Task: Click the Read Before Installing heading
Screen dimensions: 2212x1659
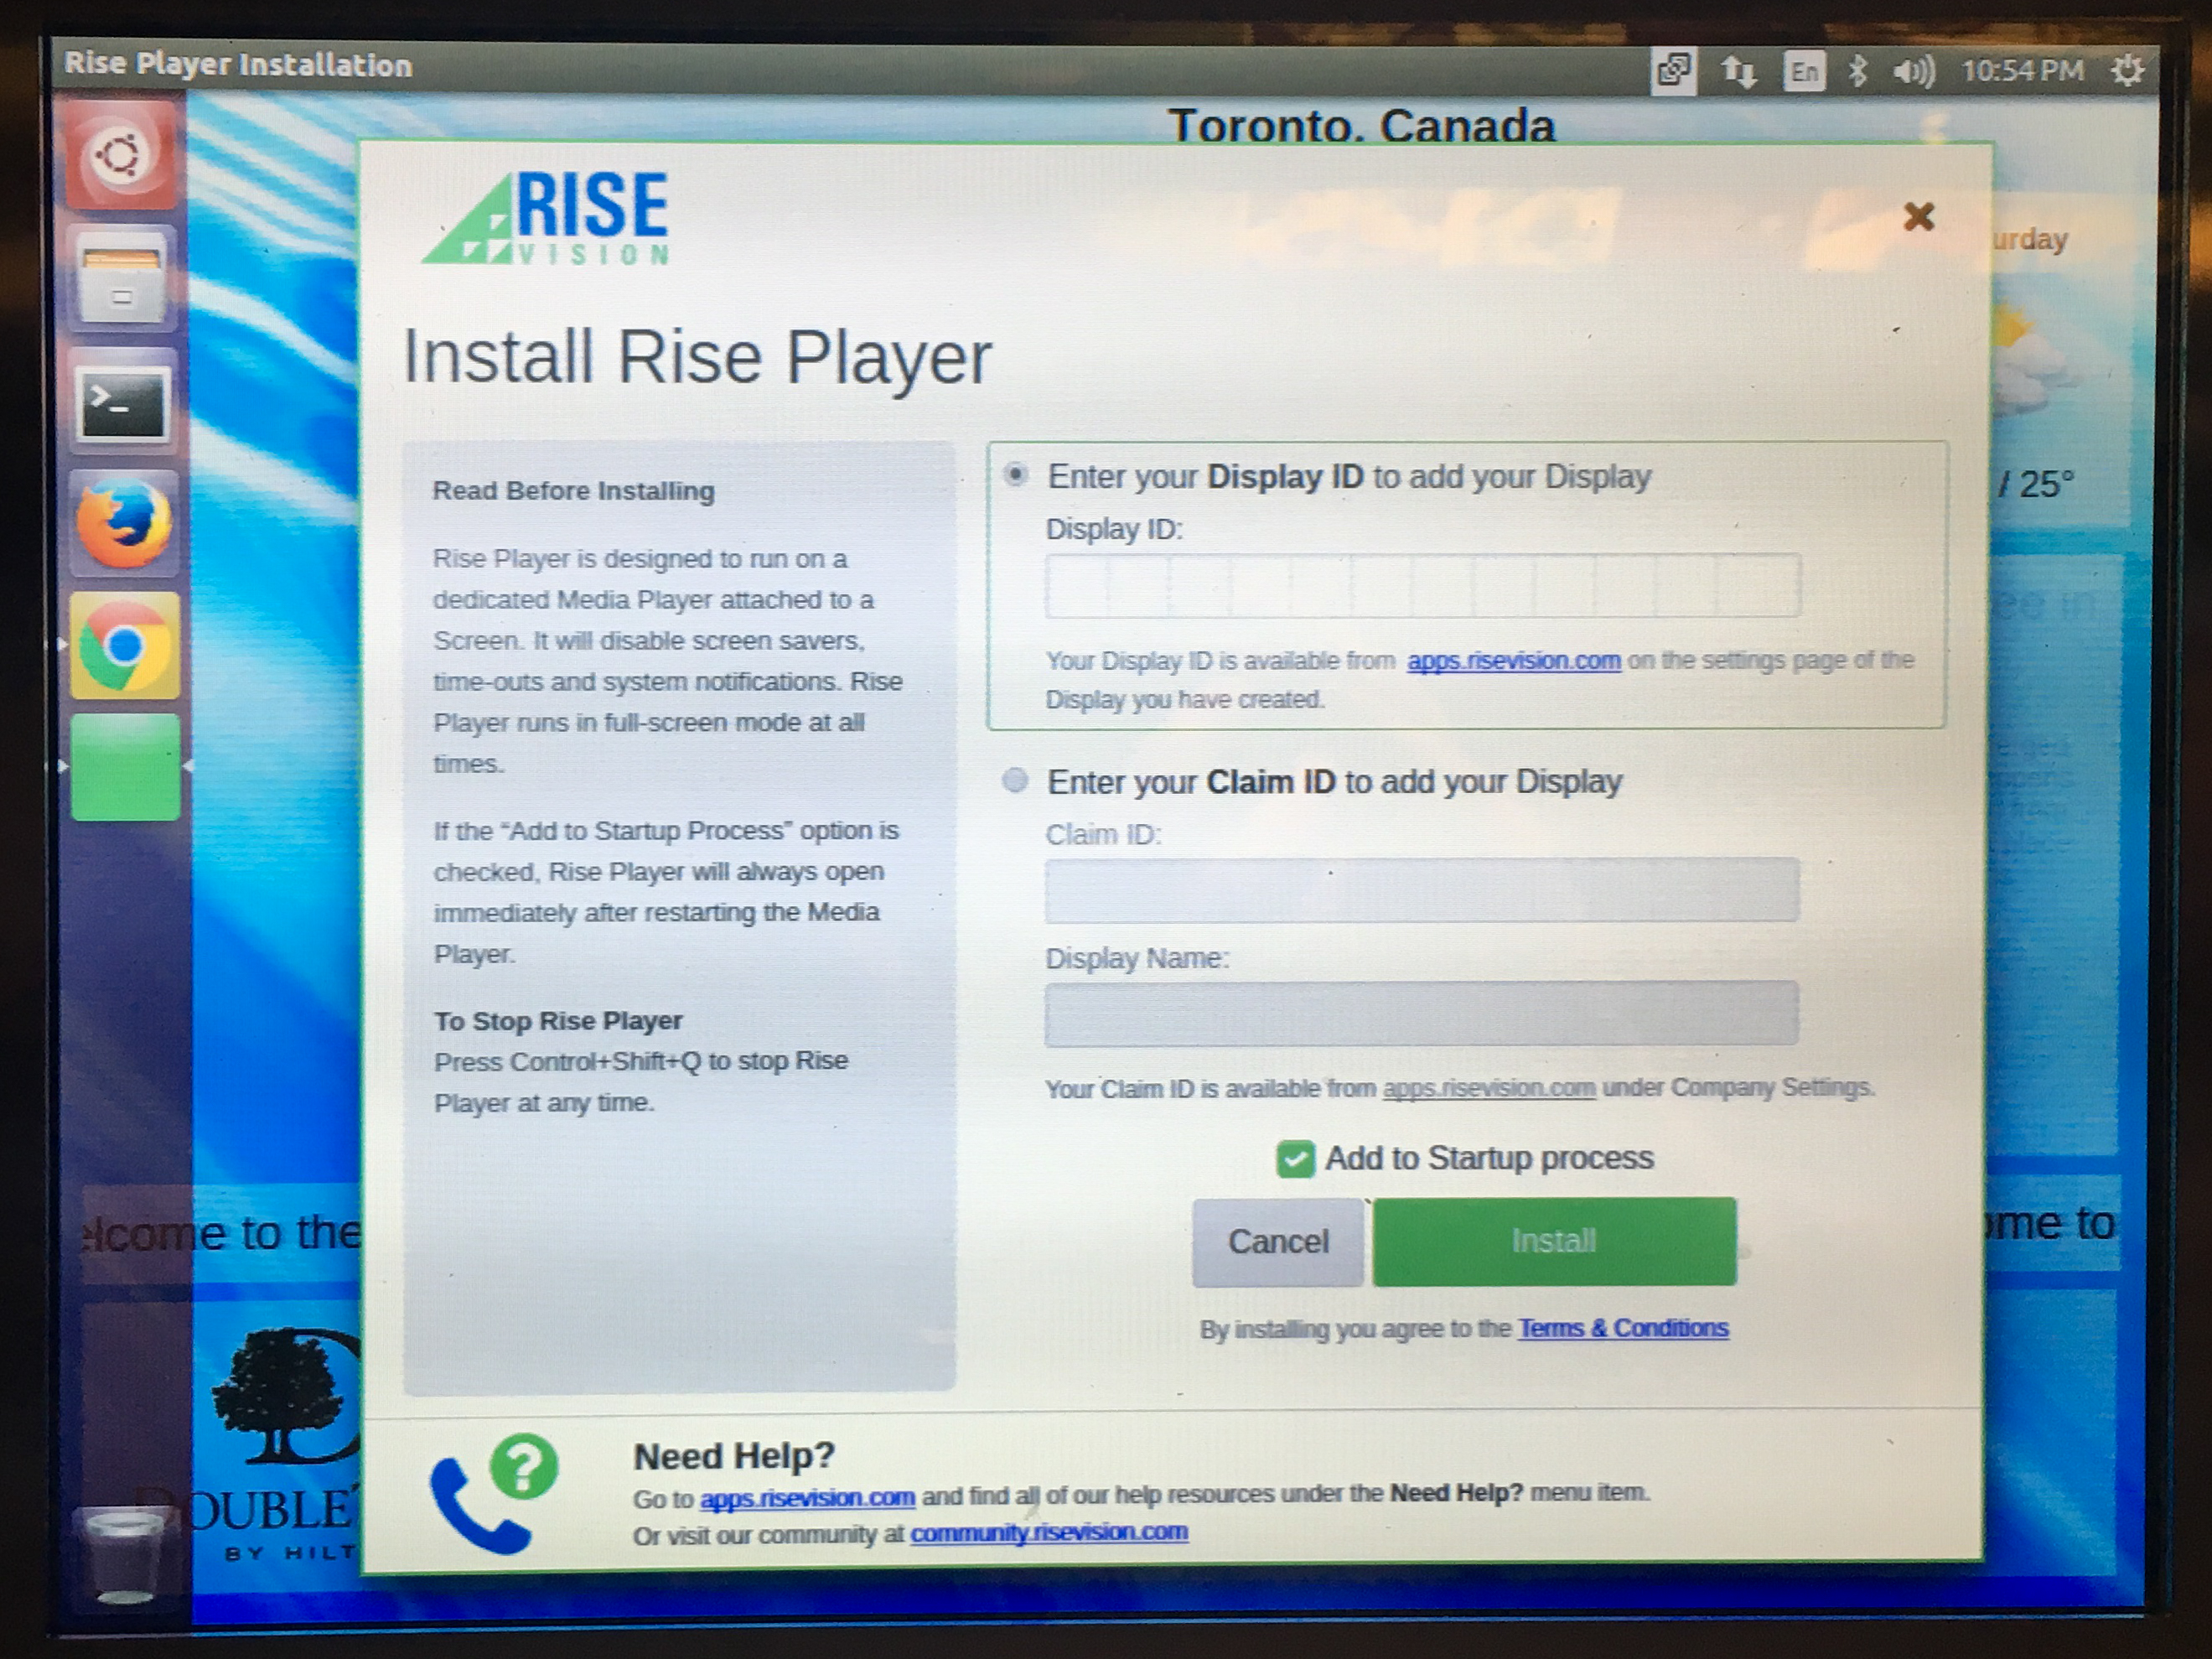Action: point(574,491)
